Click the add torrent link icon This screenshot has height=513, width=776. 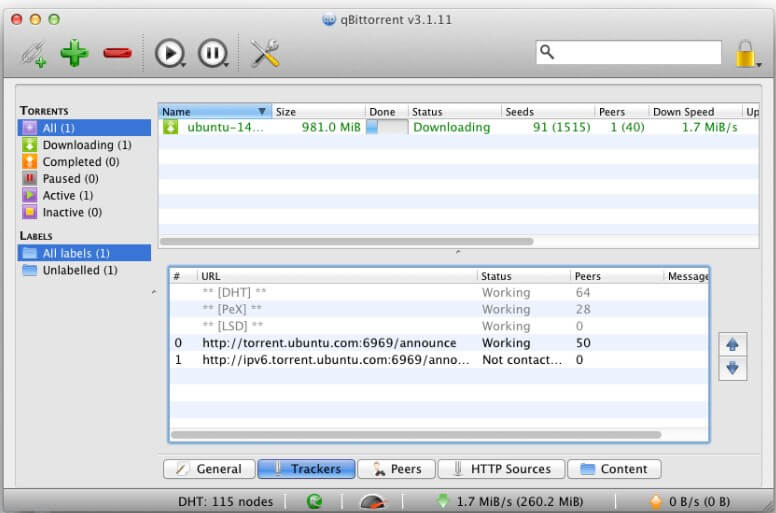pyautogui.click(x=33, y=53)
